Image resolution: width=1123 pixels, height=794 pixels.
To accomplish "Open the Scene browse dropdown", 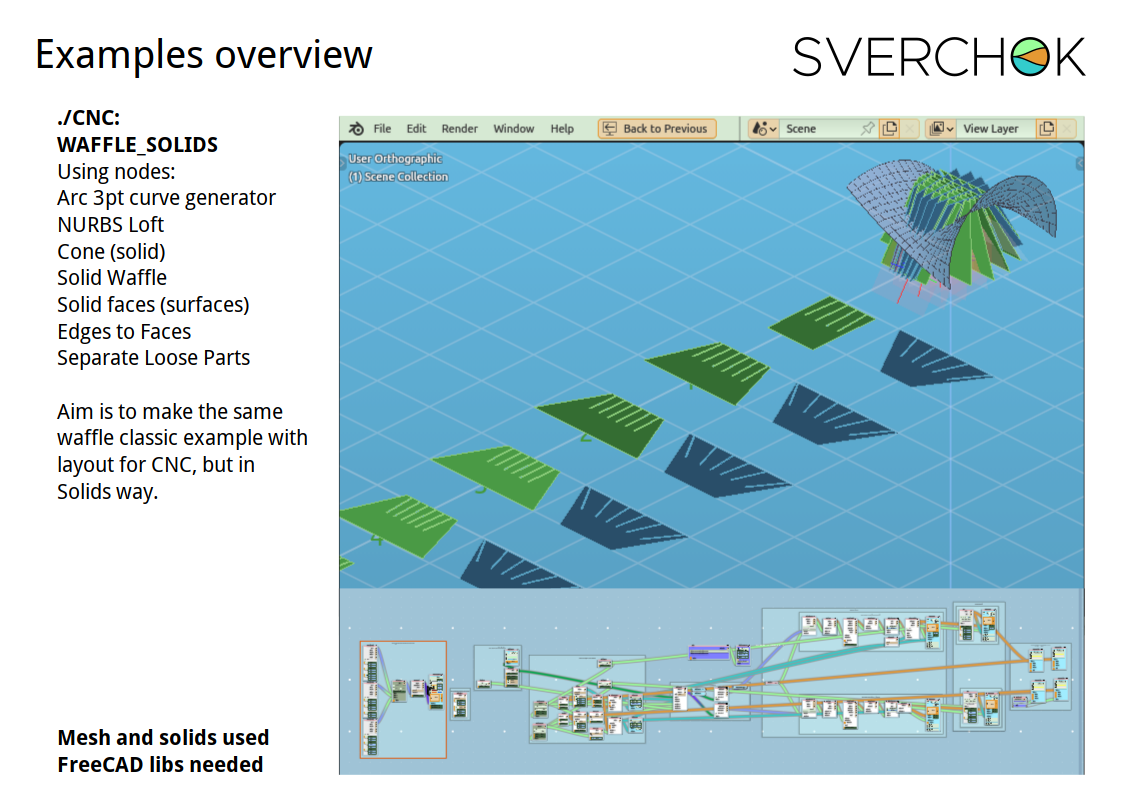I will pyautogui.click(x=765, y=129).
